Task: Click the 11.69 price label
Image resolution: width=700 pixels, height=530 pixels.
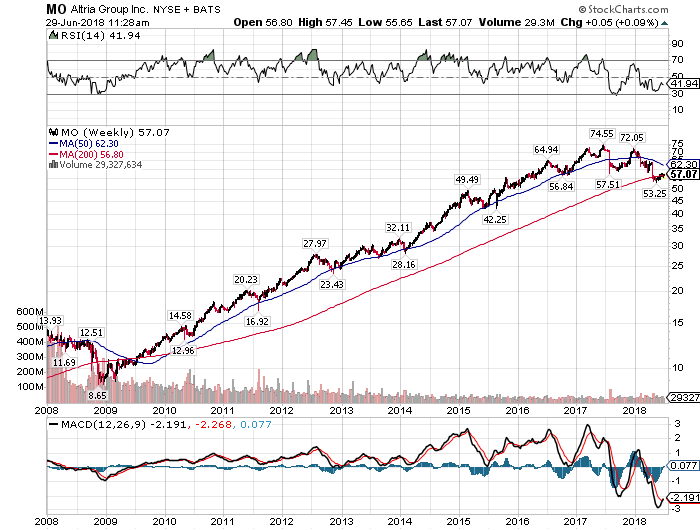Action: pos(64,363)
